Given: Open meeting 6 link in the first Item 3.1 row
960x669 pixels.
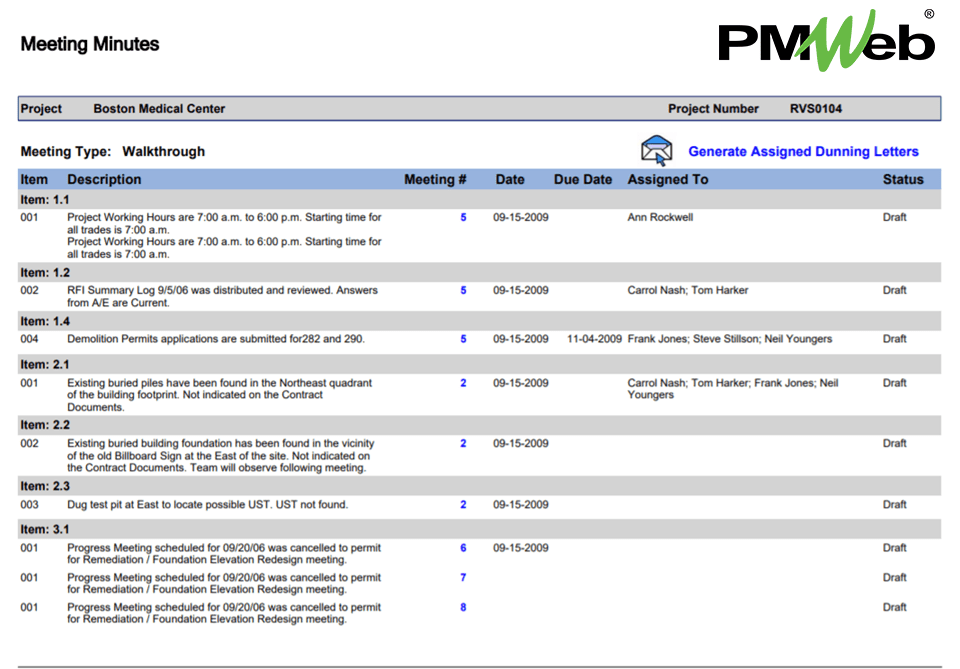Looking at the screenshot, I should click(463, 547).
